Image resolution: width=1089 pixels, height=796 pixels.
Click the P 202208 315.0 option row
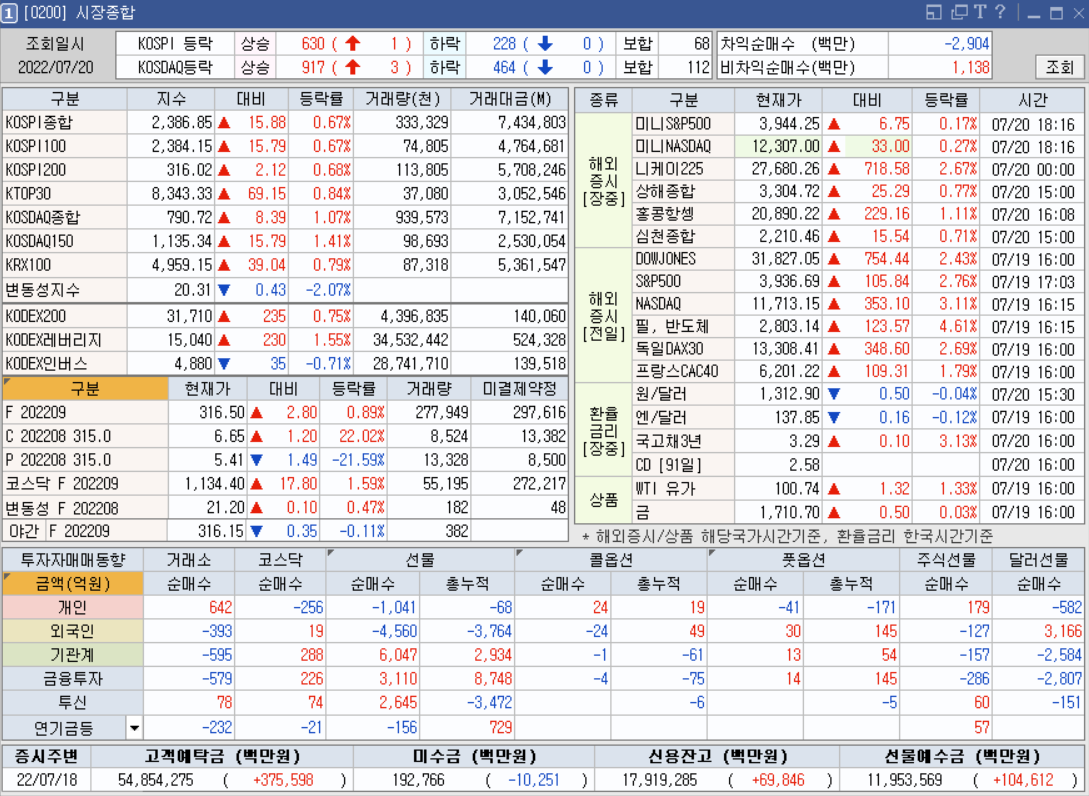(85, 460)
